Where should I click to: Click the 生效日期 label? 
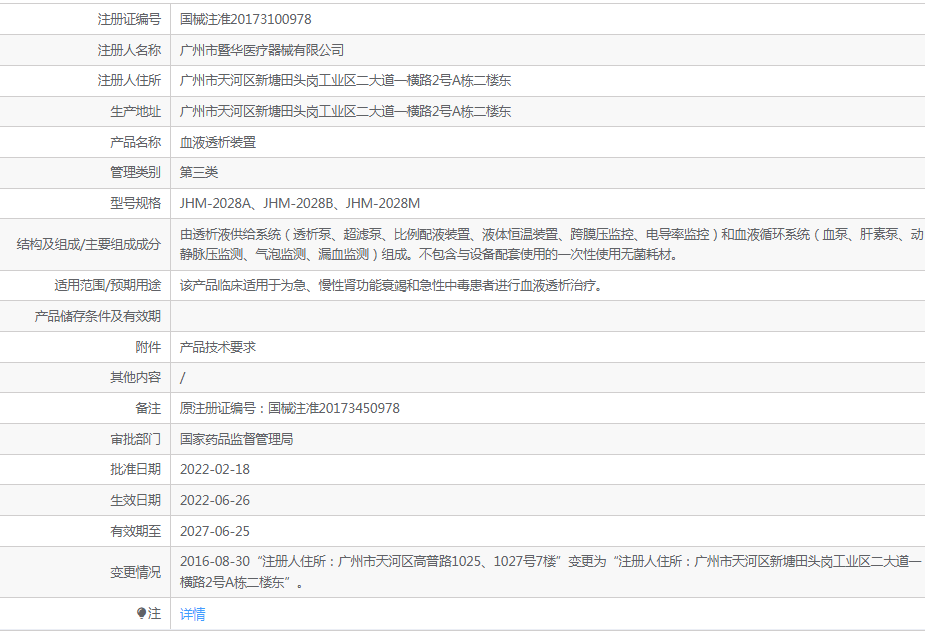coord(136,500)
